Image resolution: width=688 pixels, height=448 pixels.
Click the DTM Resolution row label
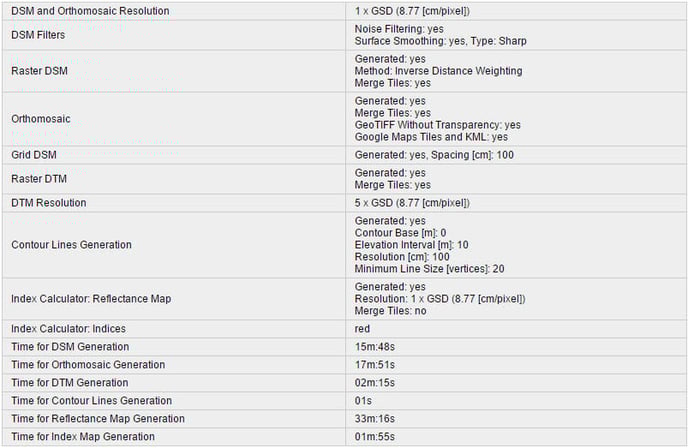point(49,203)
